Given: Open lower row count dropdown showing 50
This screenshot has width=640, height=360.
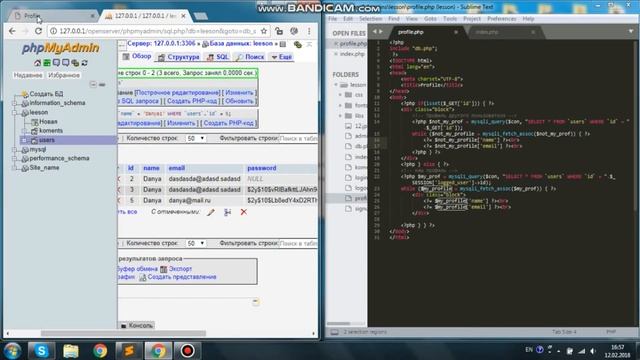Looking at the screenshot, I should [196, 243].
